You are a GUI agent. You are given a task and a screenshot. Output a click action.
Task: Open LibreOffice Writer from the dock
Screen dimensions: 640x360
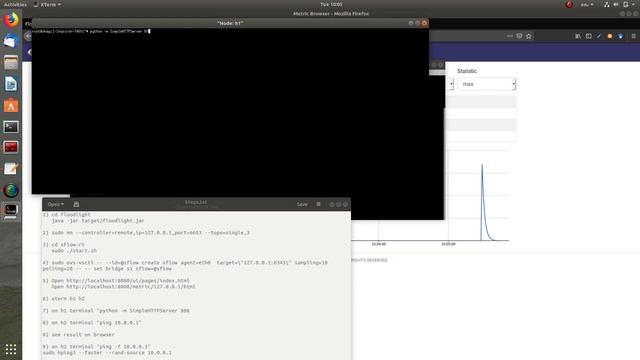click(11, 84)
